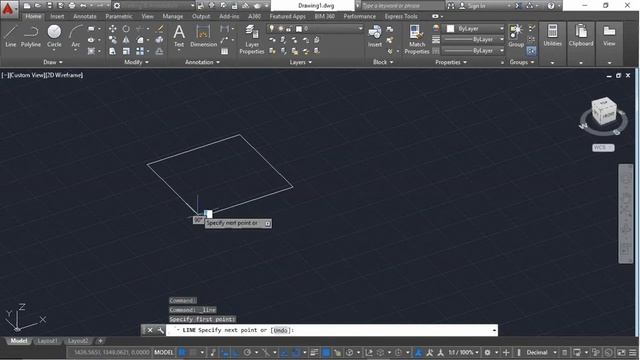The height and width of the screenshot is (360, 640).
Task: Expand the Properties panel
Action: 451,62
